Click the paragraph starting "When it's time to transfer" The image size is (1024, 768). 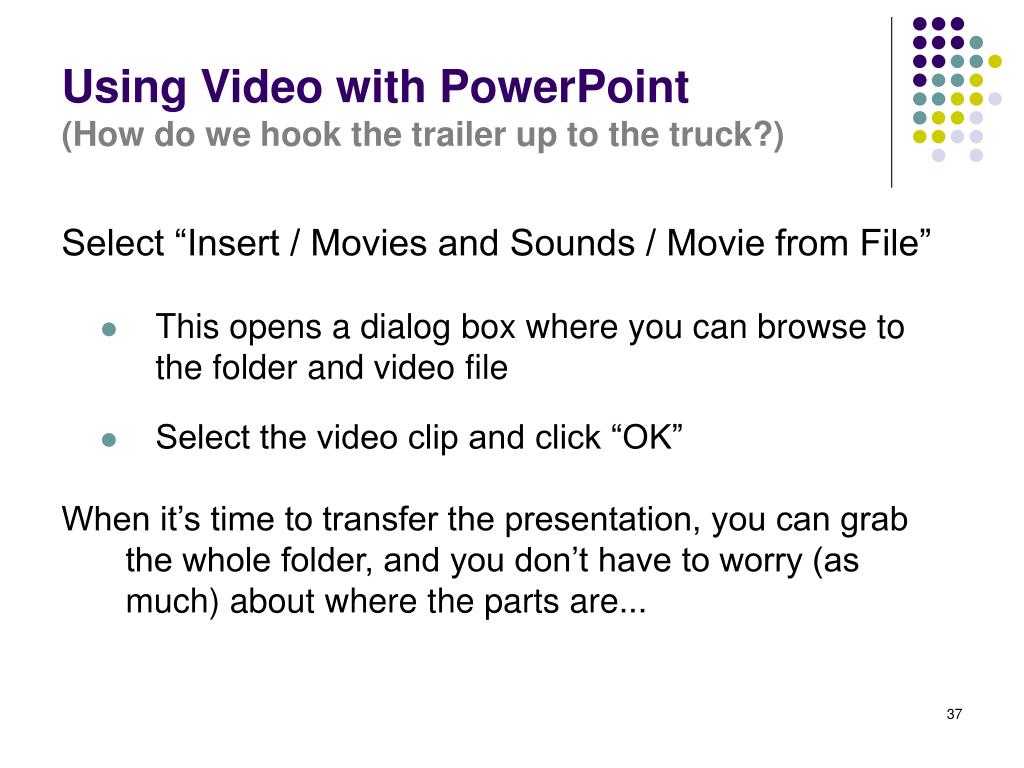pos(485,560)
